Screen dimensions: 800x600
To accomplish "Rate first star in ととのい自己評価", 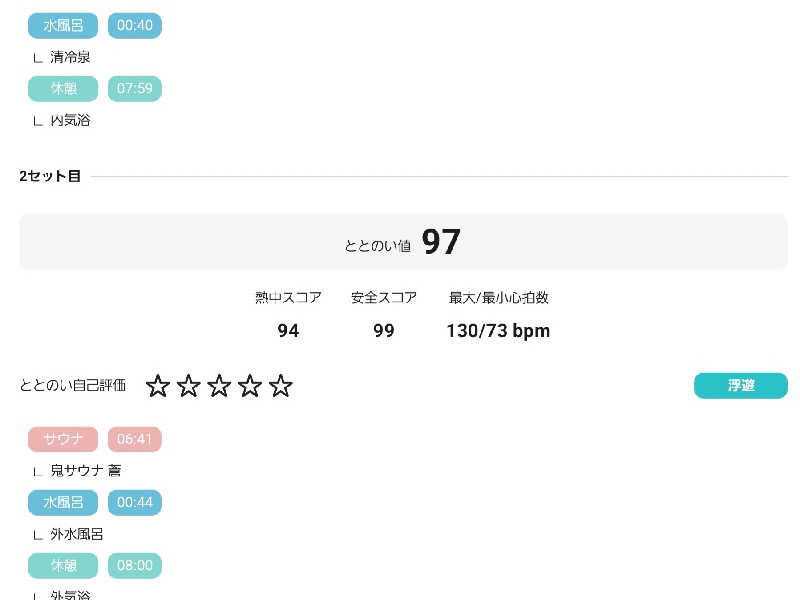I will click(x=158, y=386).
